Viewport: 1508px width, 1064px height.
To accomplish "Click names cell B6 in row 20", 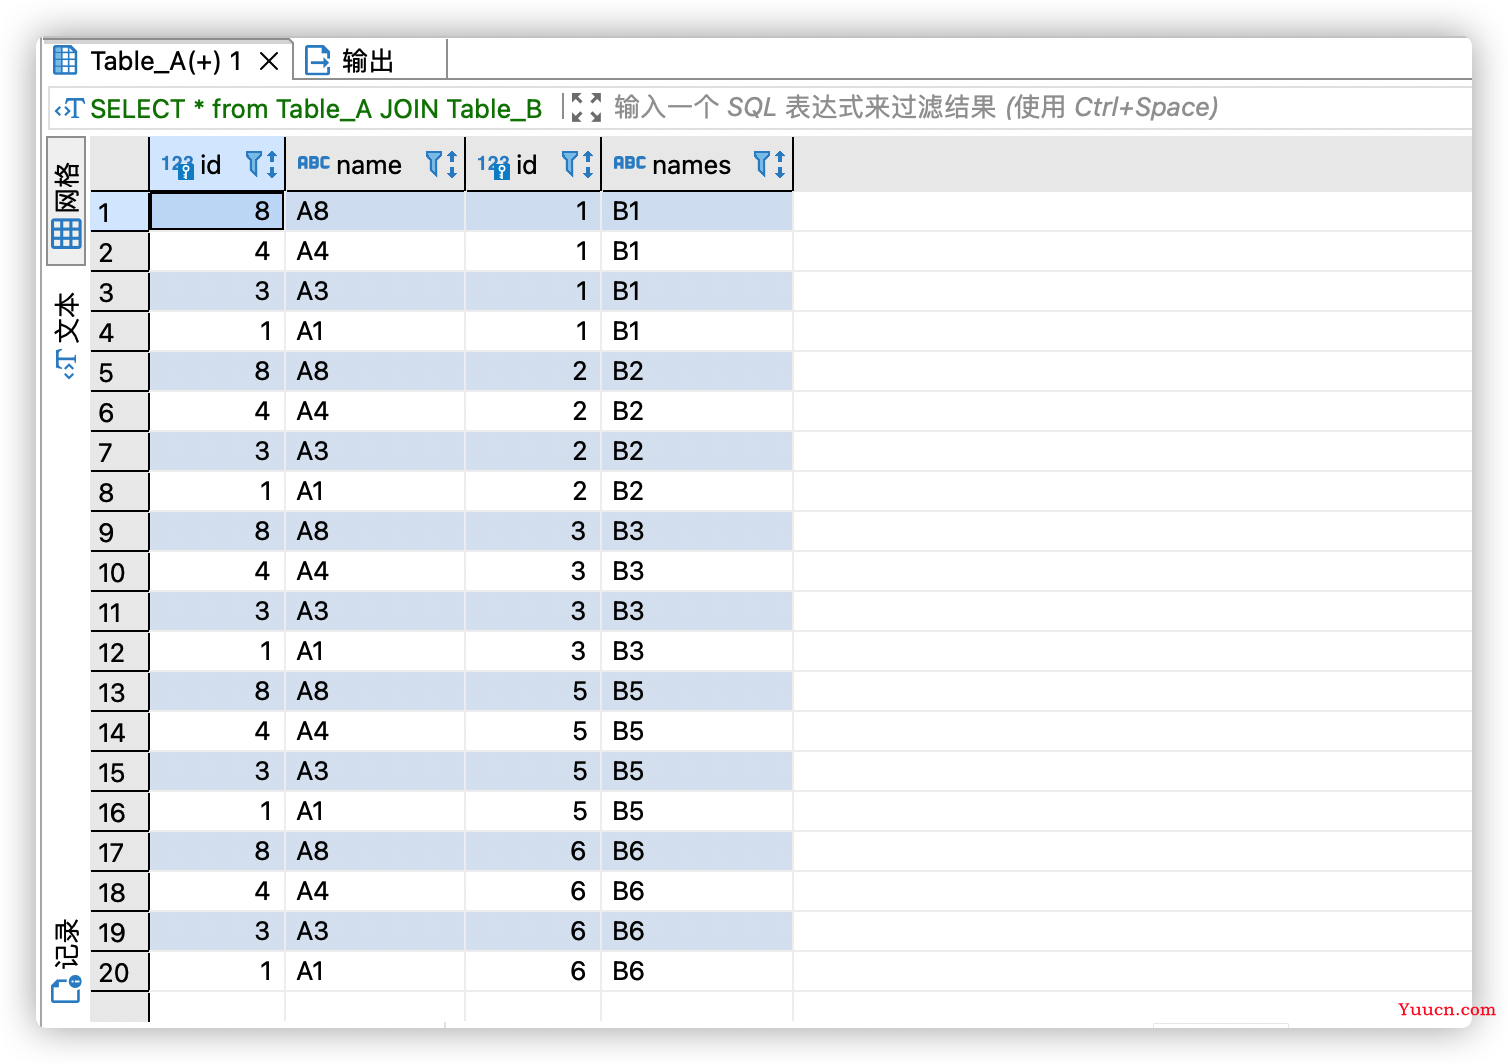I will point(697,971).
